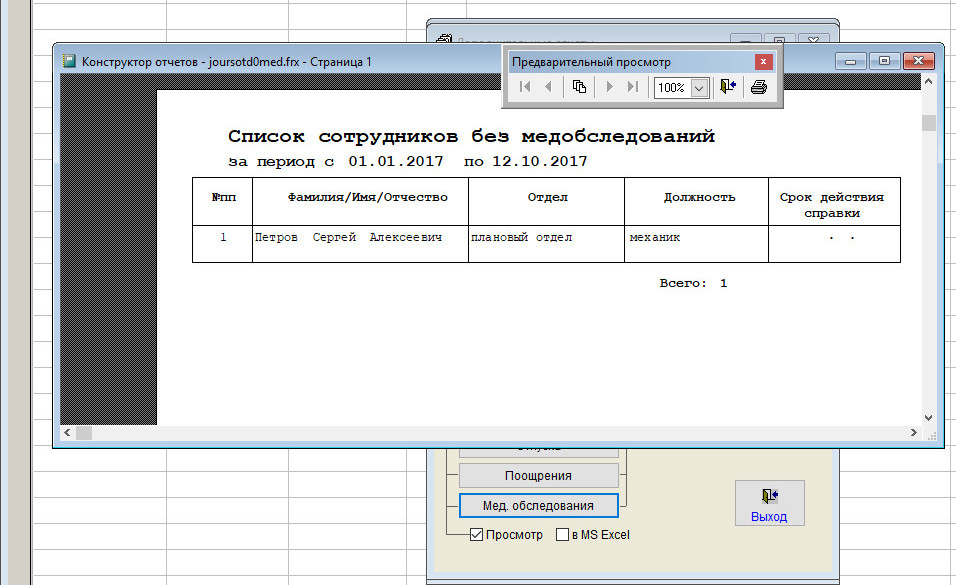Open the 100% zoom dropdown
The height and width of the screenshot is (585, 956).
[699, 88]
